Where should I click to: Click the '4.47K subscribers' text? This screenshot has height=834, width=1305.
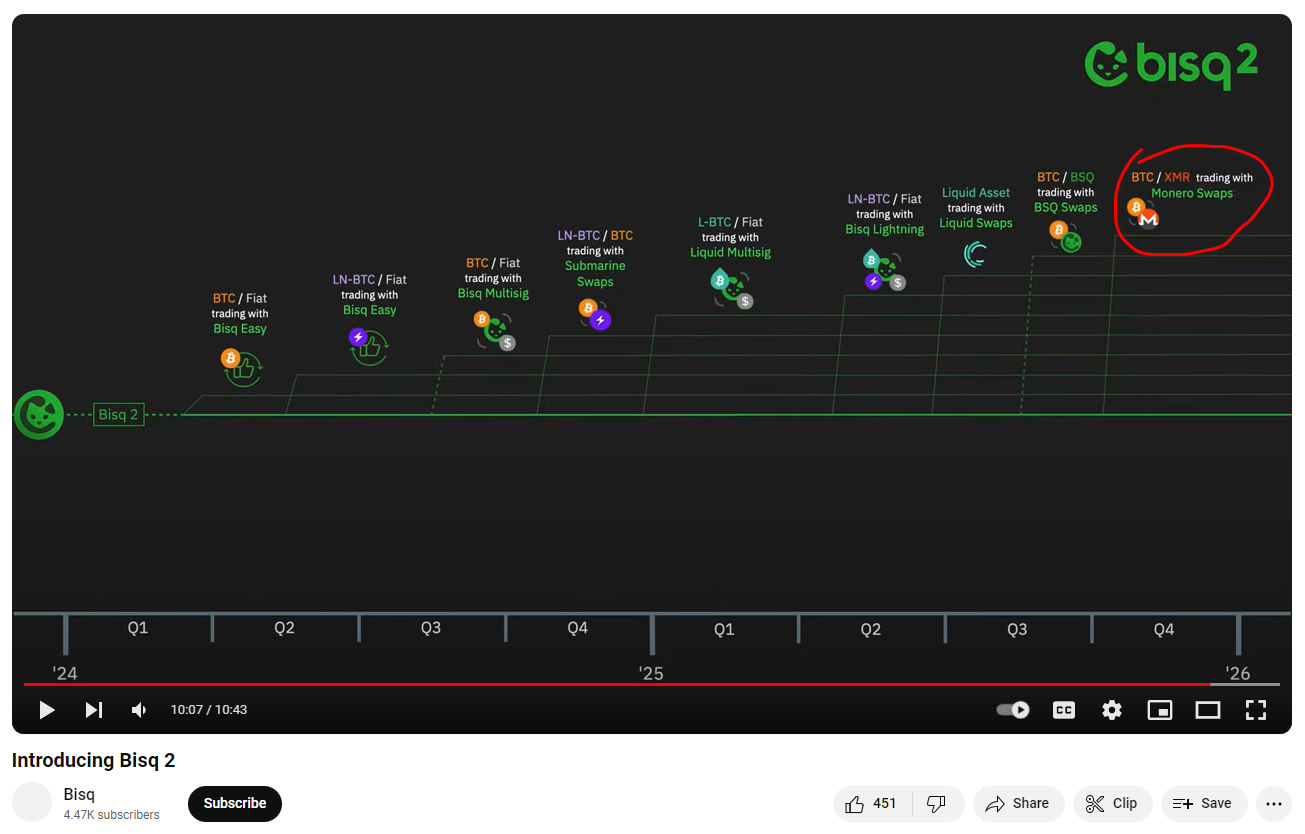[x=111, y=815]
